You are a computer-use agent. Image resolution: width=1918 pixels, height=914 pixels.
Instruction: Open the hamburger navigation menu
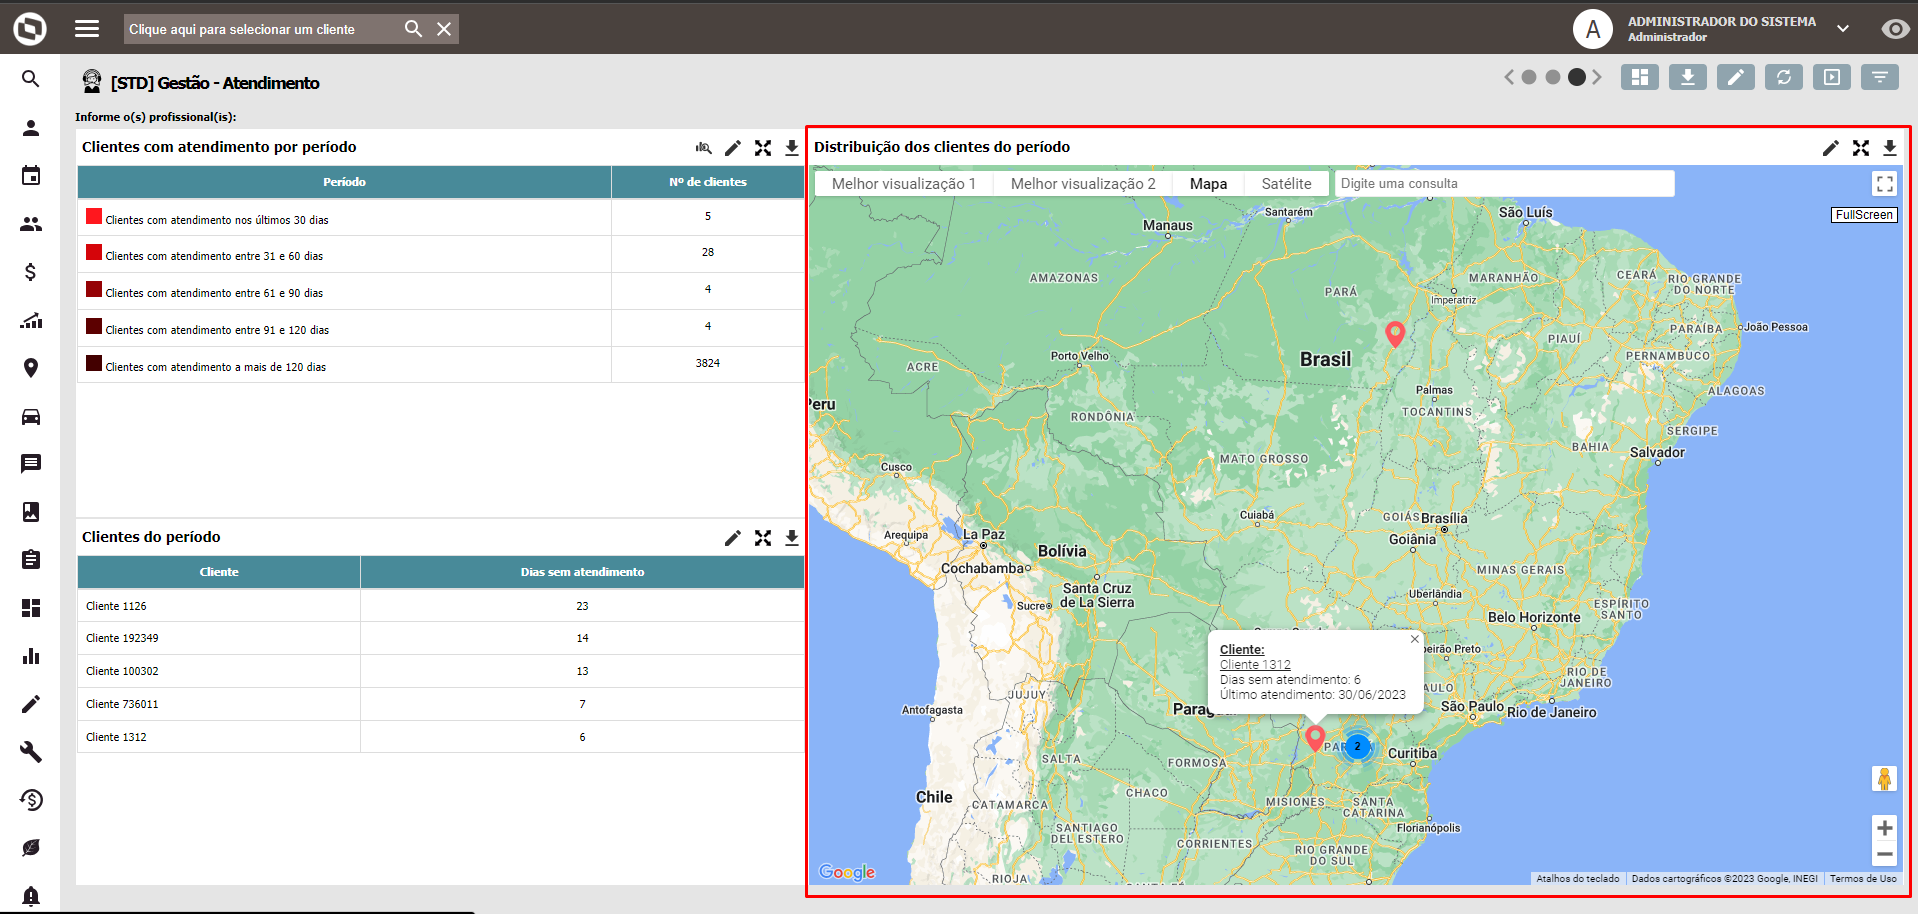(87, 29)
